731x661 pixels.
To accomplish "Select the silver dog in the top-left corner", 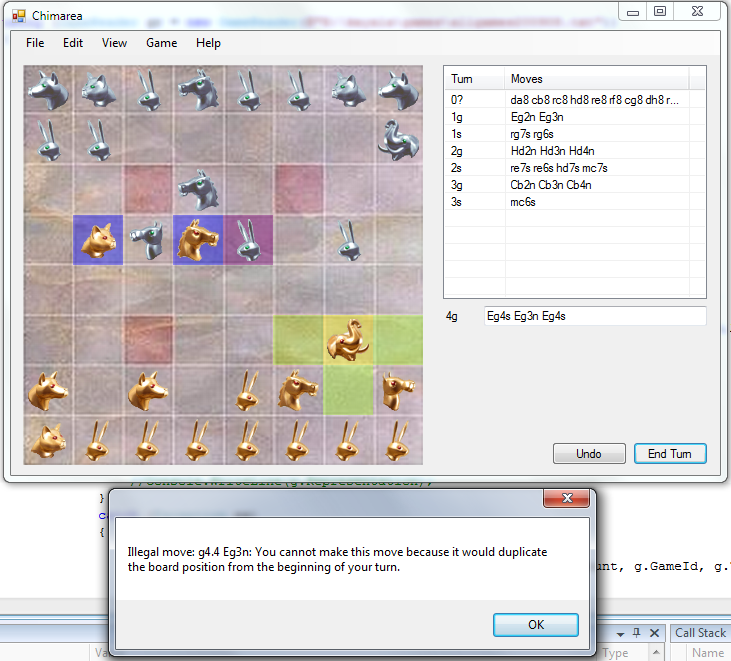I will point(47,90).
